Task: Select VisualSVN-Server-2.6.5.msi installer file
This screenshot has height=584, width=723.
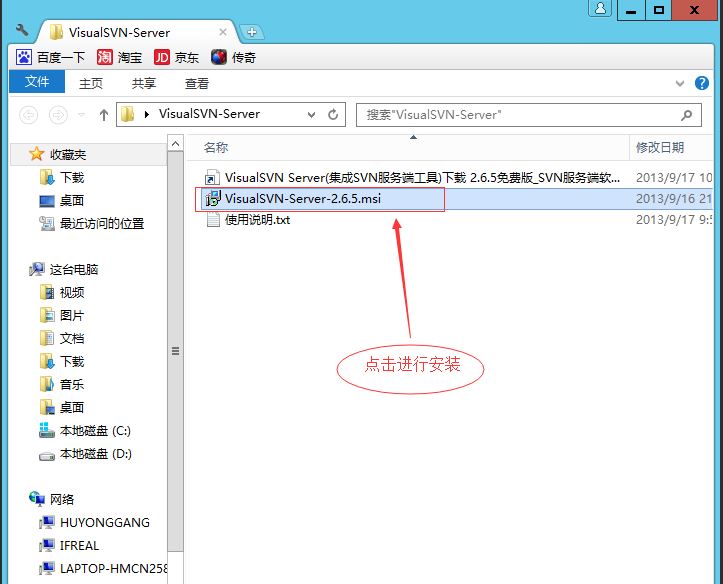Action: [x=302, y=199]
